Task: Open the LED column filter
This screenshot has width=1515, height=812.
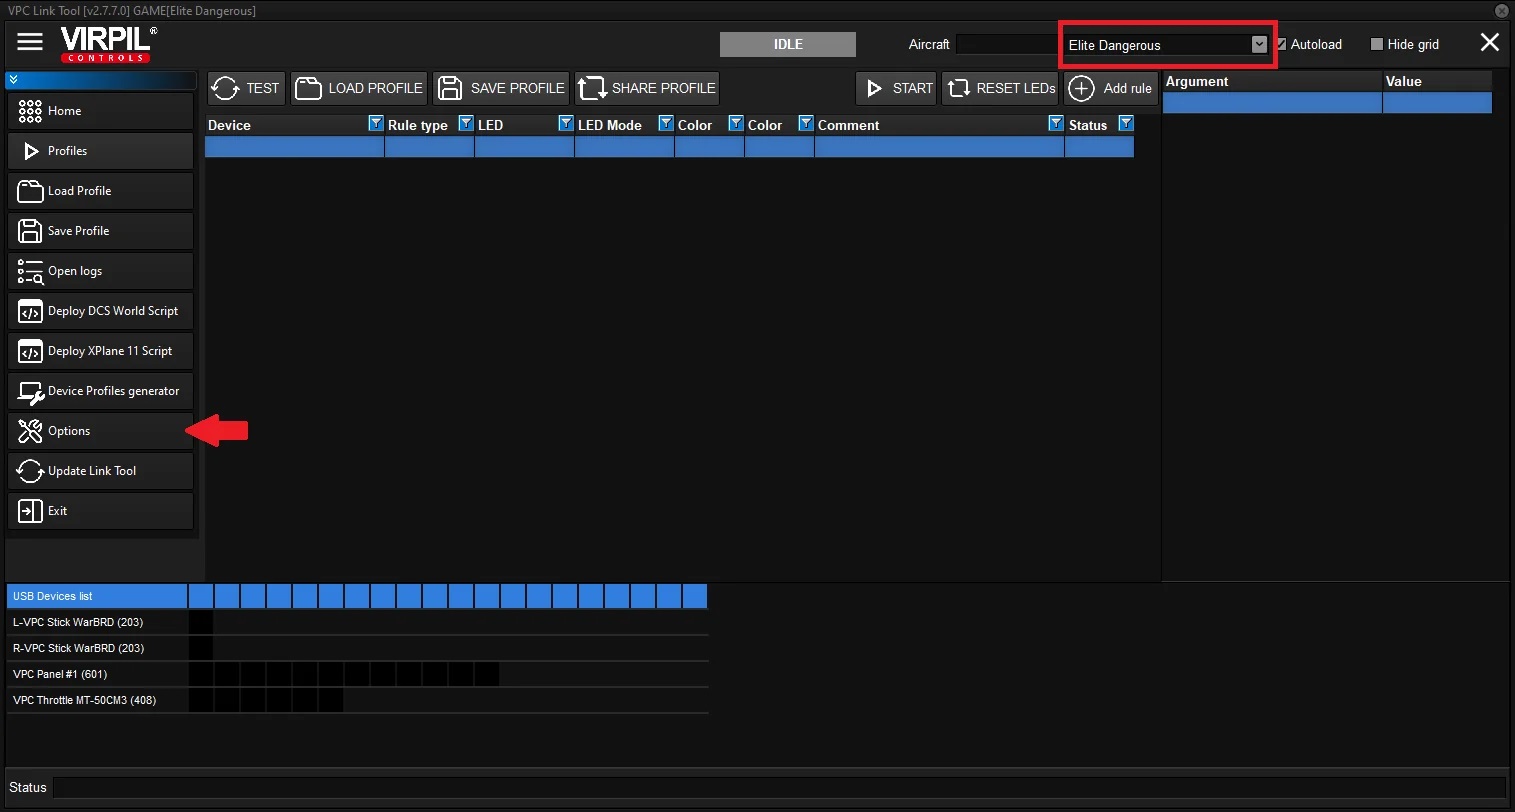Action: click(566, 124)
